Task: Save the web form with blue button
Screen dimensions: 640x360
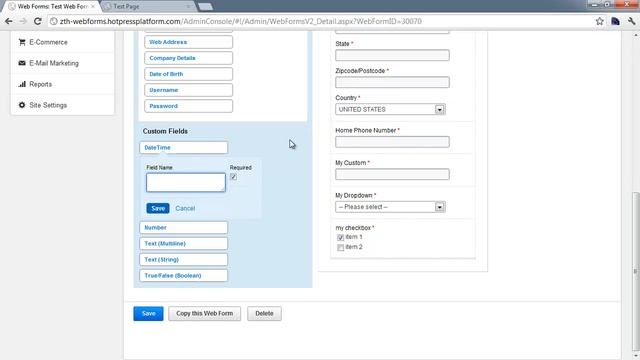Action: 148,313
